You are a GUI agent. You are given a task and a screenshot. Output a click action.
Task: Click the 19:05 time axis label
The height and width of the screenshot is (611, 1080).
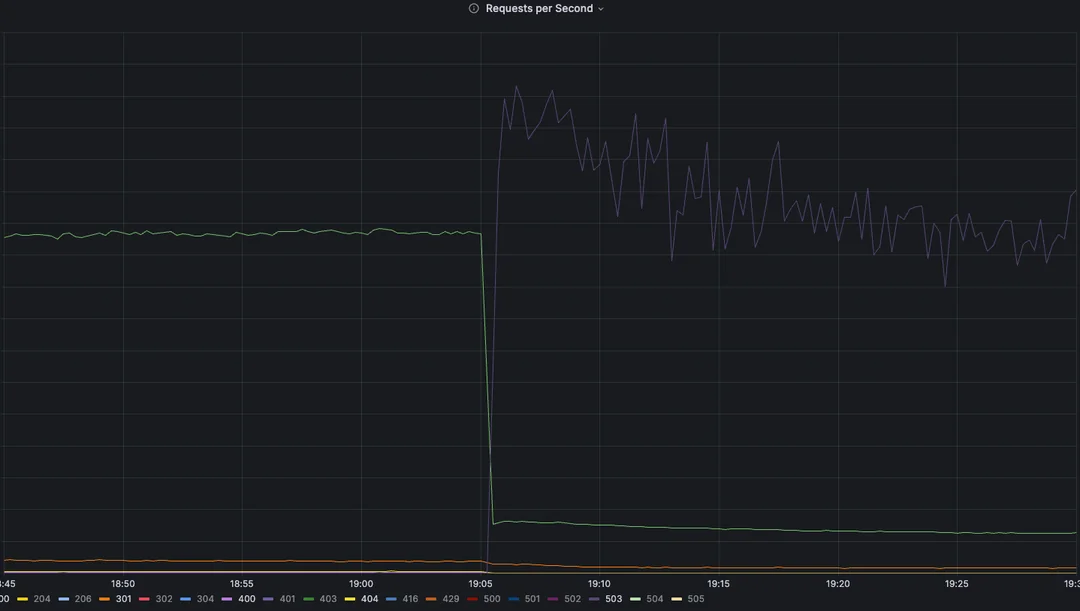pos(480,583)
